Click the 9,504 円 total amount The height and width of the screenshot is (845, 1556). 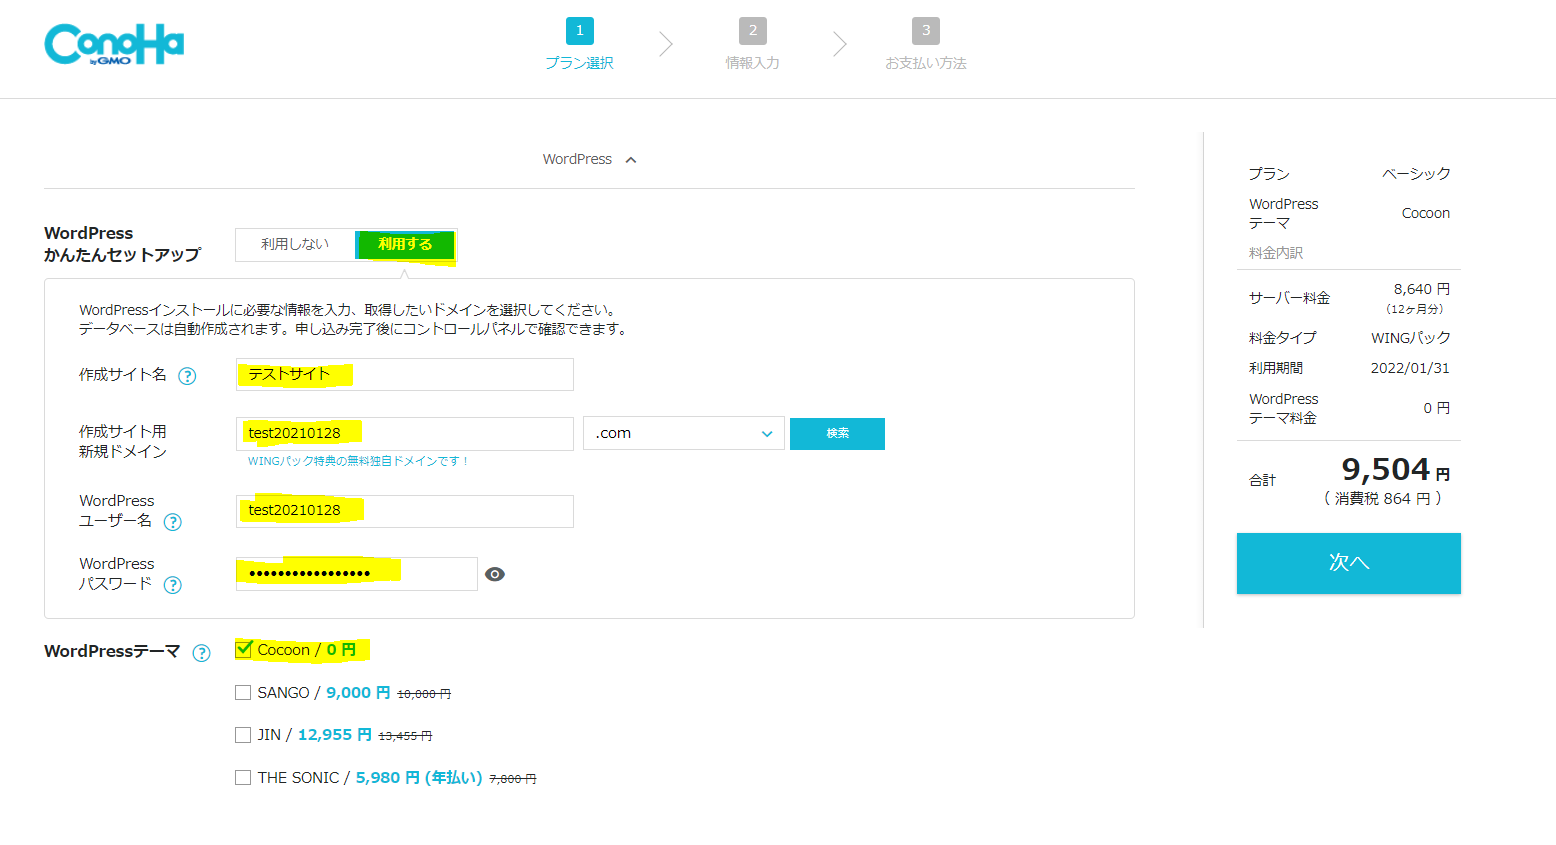(1396, 470)
